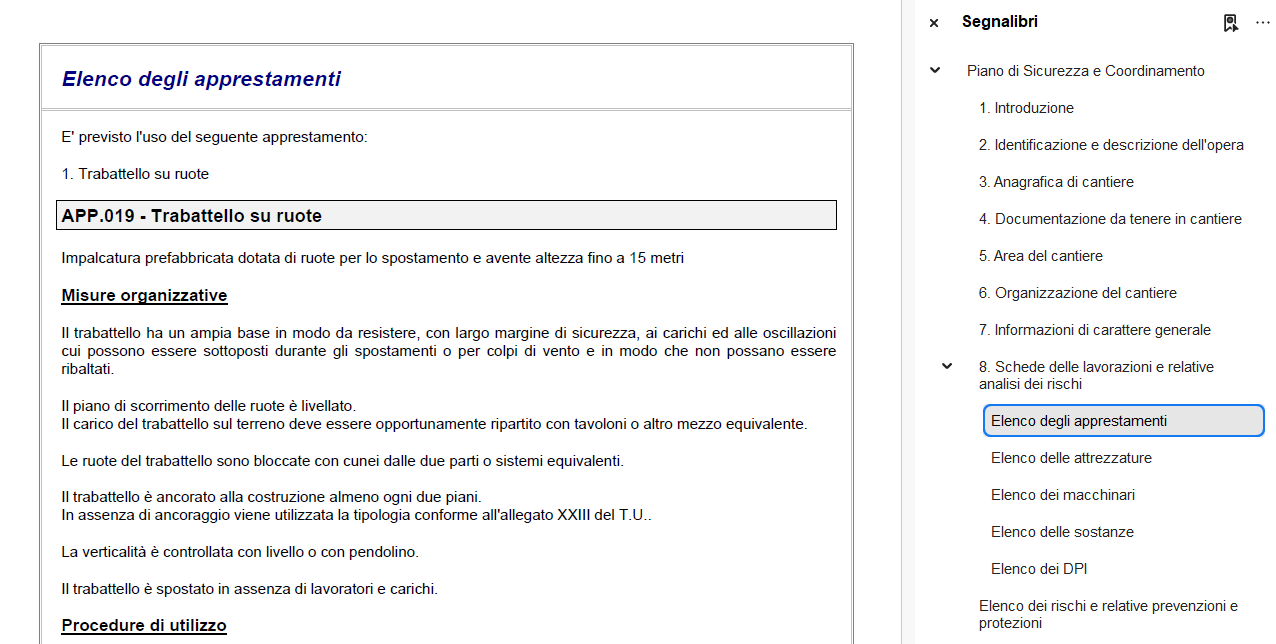Viewport: 1276px width, 644px height.
Task: Add a new bookmark icon
Action: pyautogui.click(x=1231, y=23)
